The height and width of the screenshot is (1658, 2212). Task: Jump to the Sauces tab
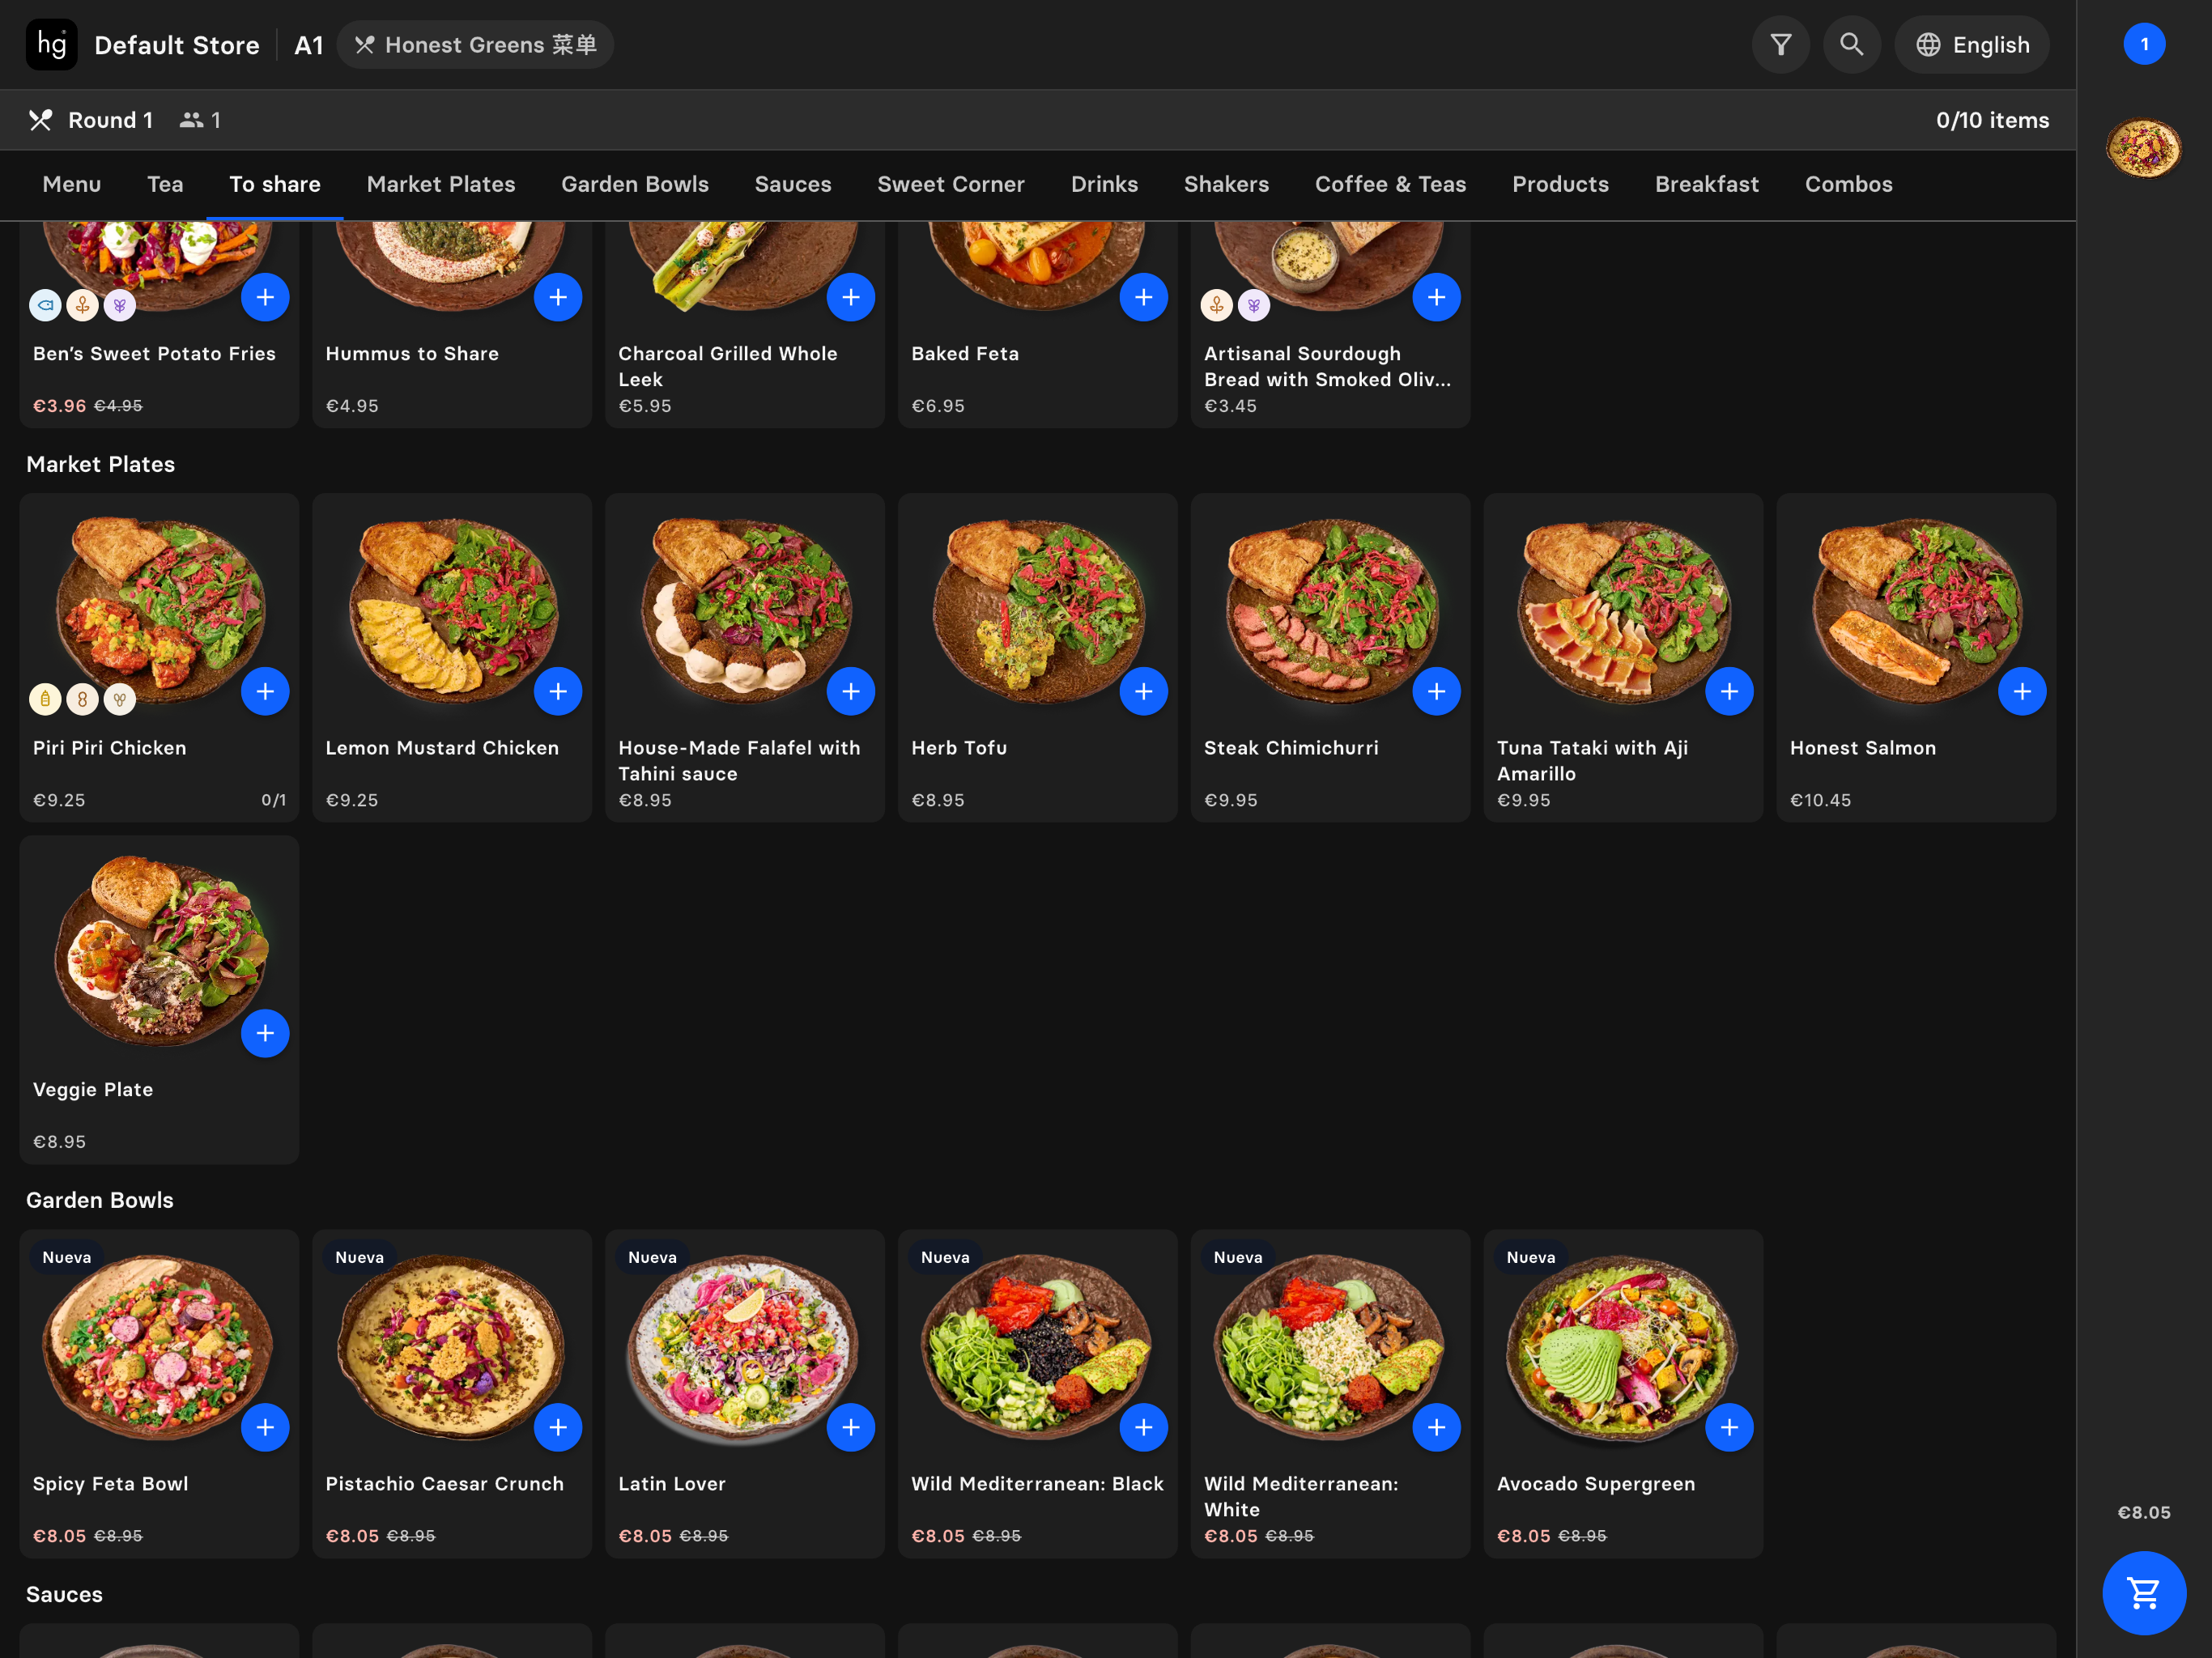point(793,184)
